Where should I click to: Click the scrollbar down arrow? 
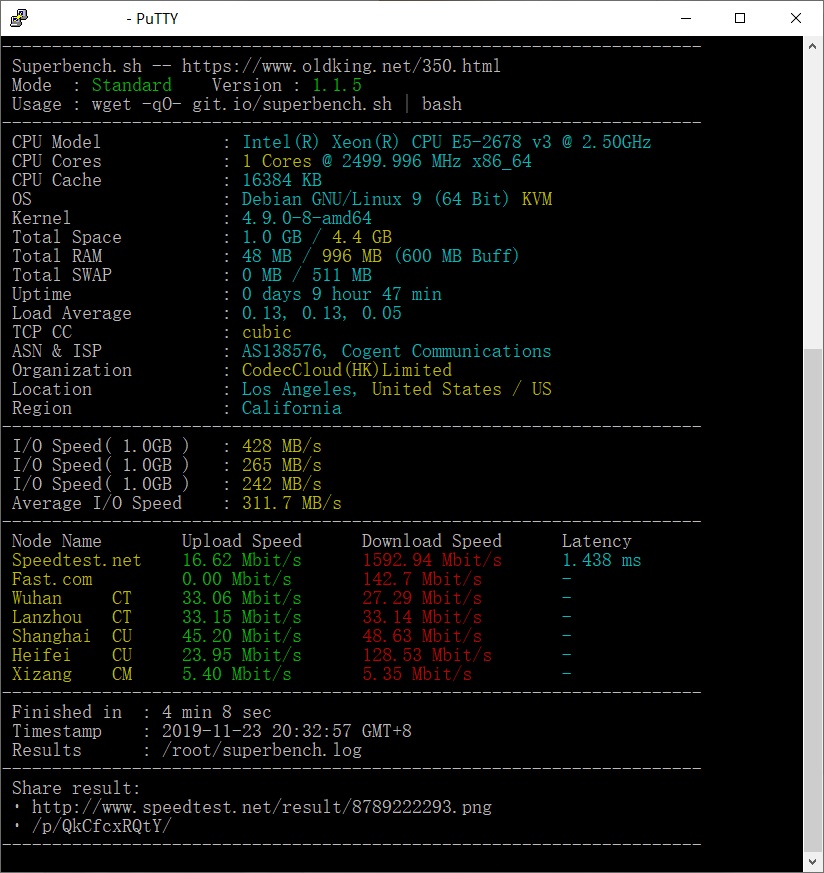pyautogui.click(x=815, y=863)
